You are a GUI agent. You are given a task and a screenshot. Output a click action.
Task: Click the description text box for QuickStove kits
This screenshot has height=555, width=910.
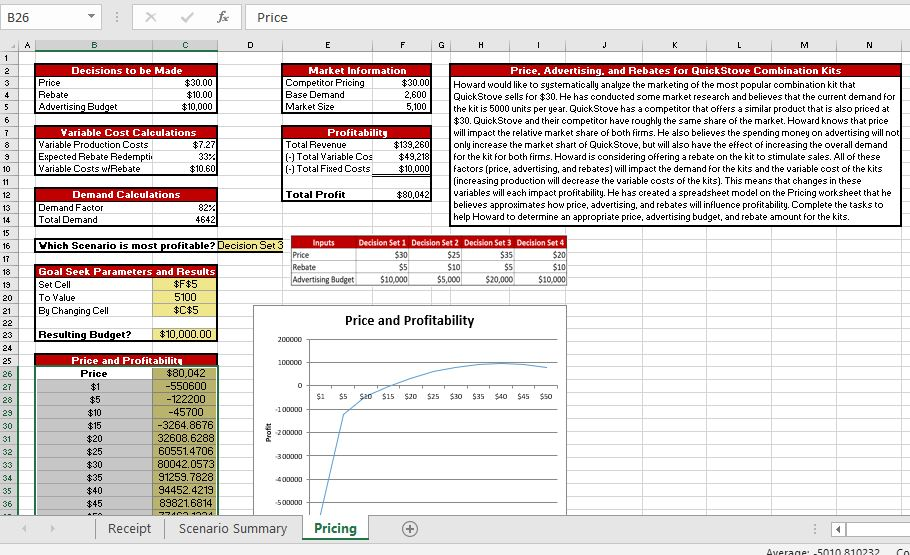click(x=676, y=150)
